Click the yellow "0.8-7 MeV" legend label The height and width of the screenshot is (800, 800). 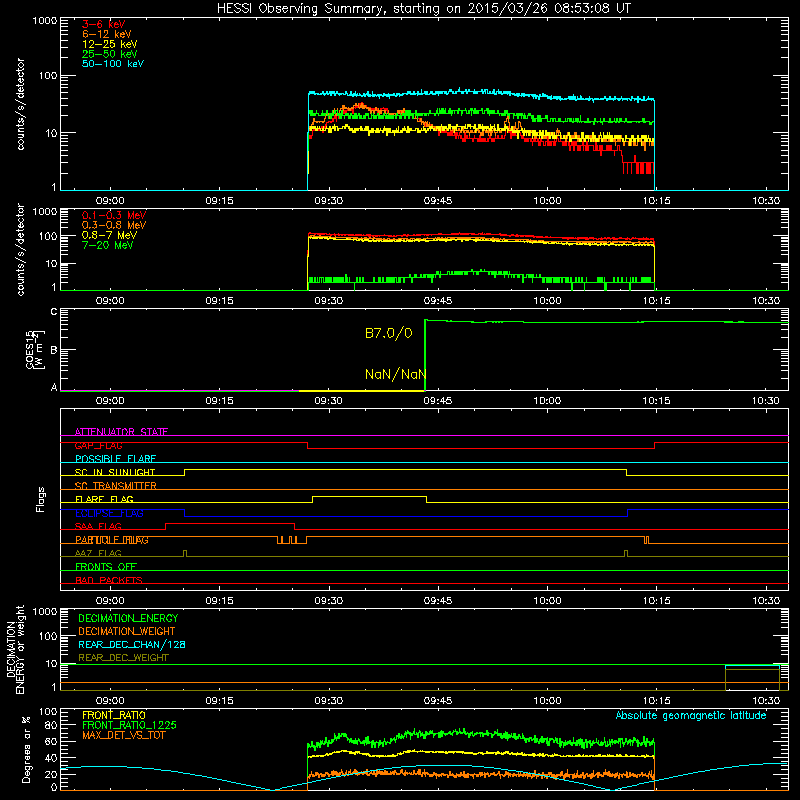(x=109, y=235)
